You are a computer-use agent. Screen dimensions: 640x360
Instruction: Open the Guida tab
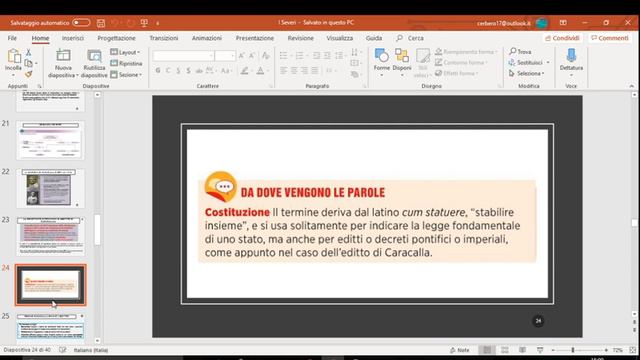(374, 38)
